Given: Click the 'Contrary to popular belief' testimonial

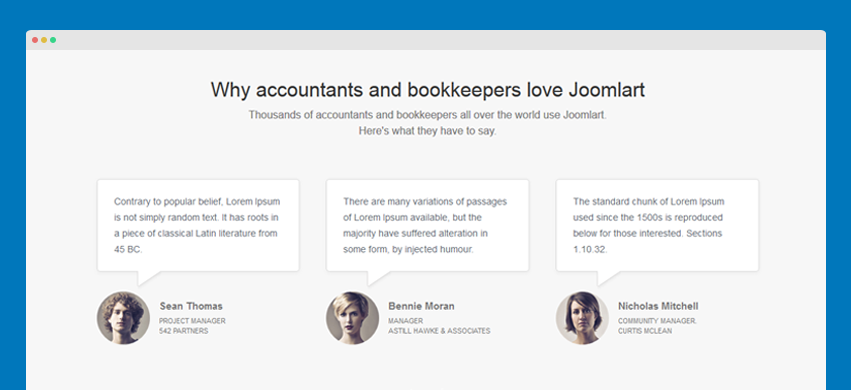Looking at the screenshot, I should click(197, 226).
